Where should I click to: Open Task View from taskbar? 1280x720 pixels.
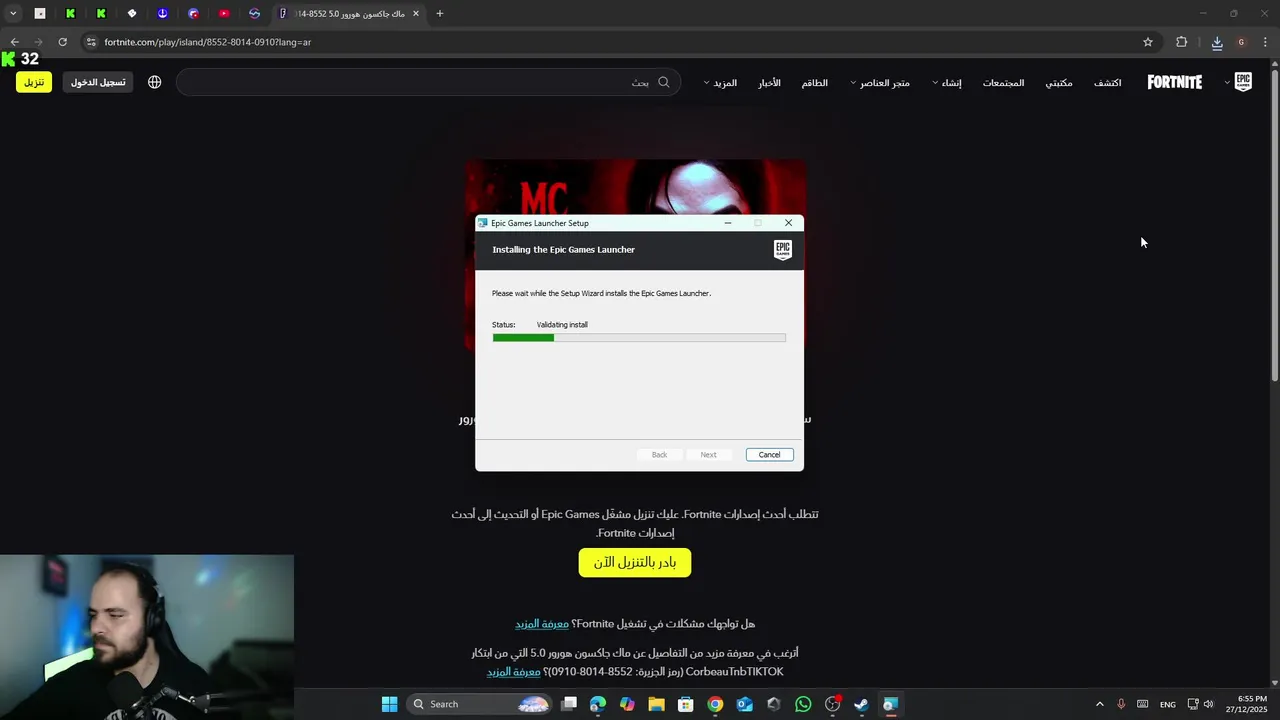[569, 704]
